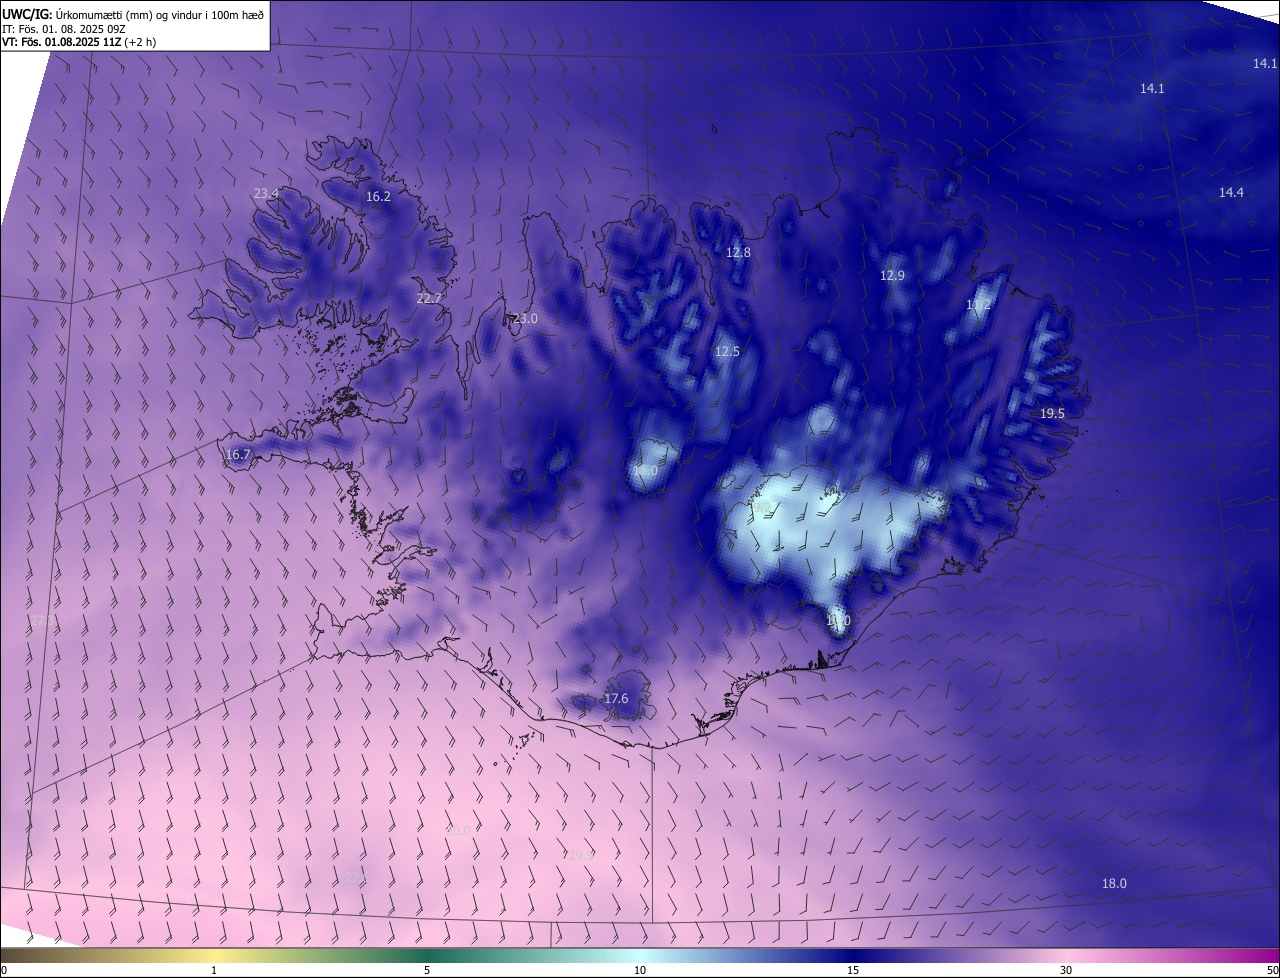Click the colour scale tick label 0
1280x978 pixels.
point(4,971)
